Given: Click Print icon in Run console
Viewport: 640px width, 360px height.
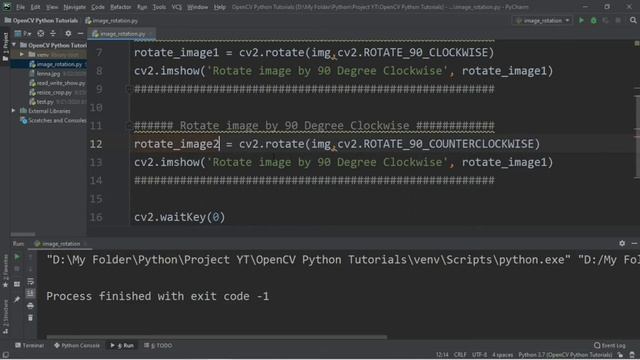Looking at the screenshot, I should point(30,306).
